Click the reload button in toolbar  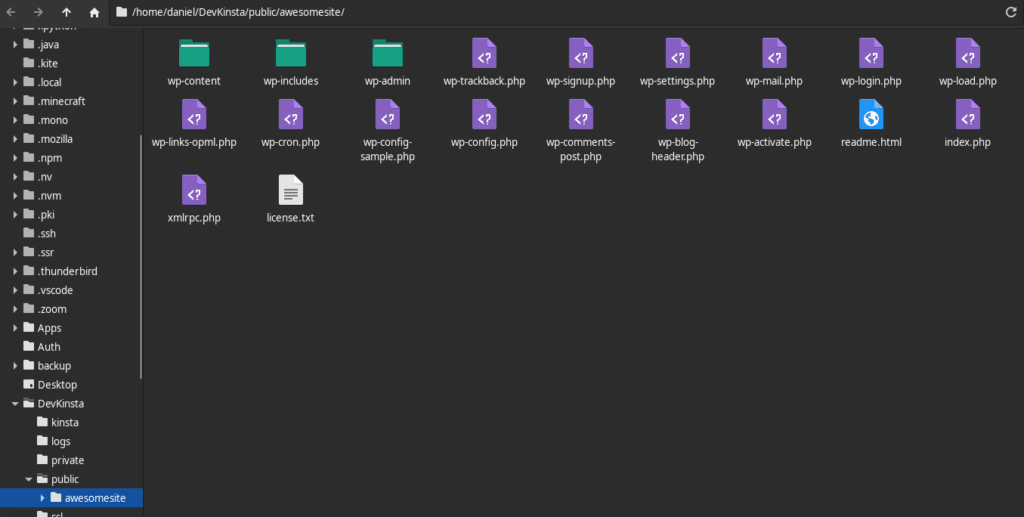tap(1010, 12)
